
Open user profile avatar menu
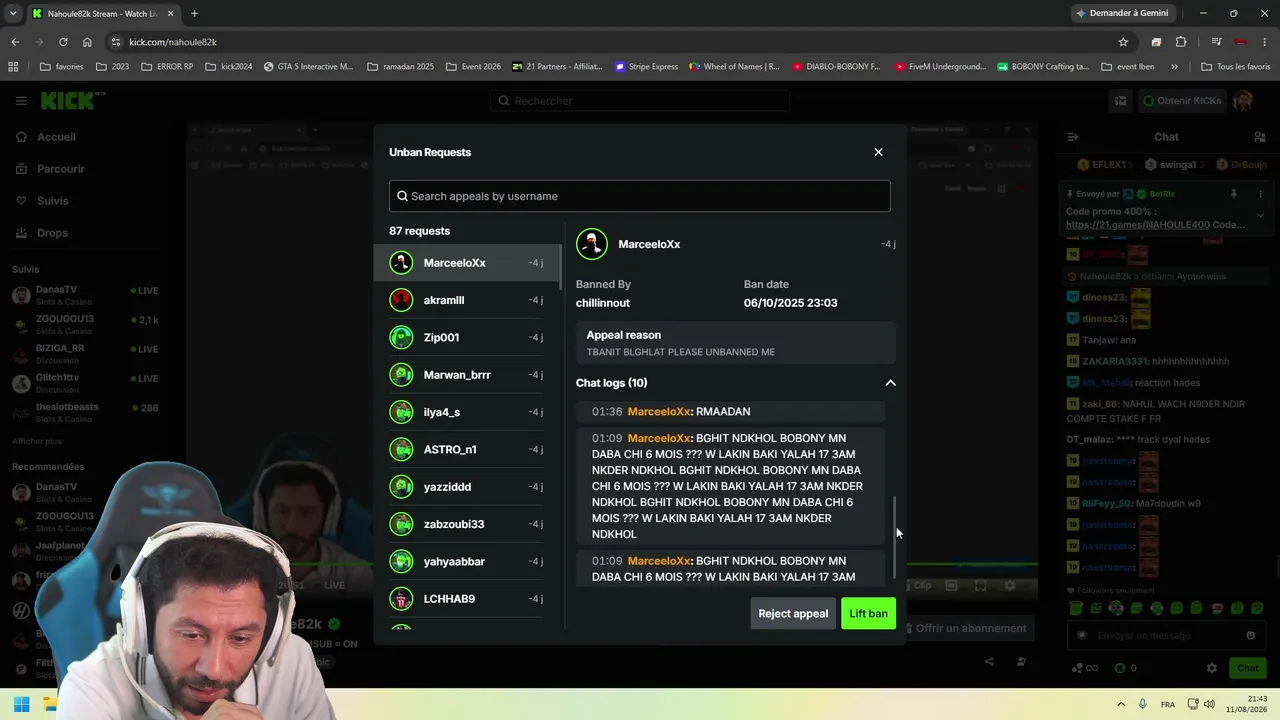pyautogui.click(x=1243, y=101)
